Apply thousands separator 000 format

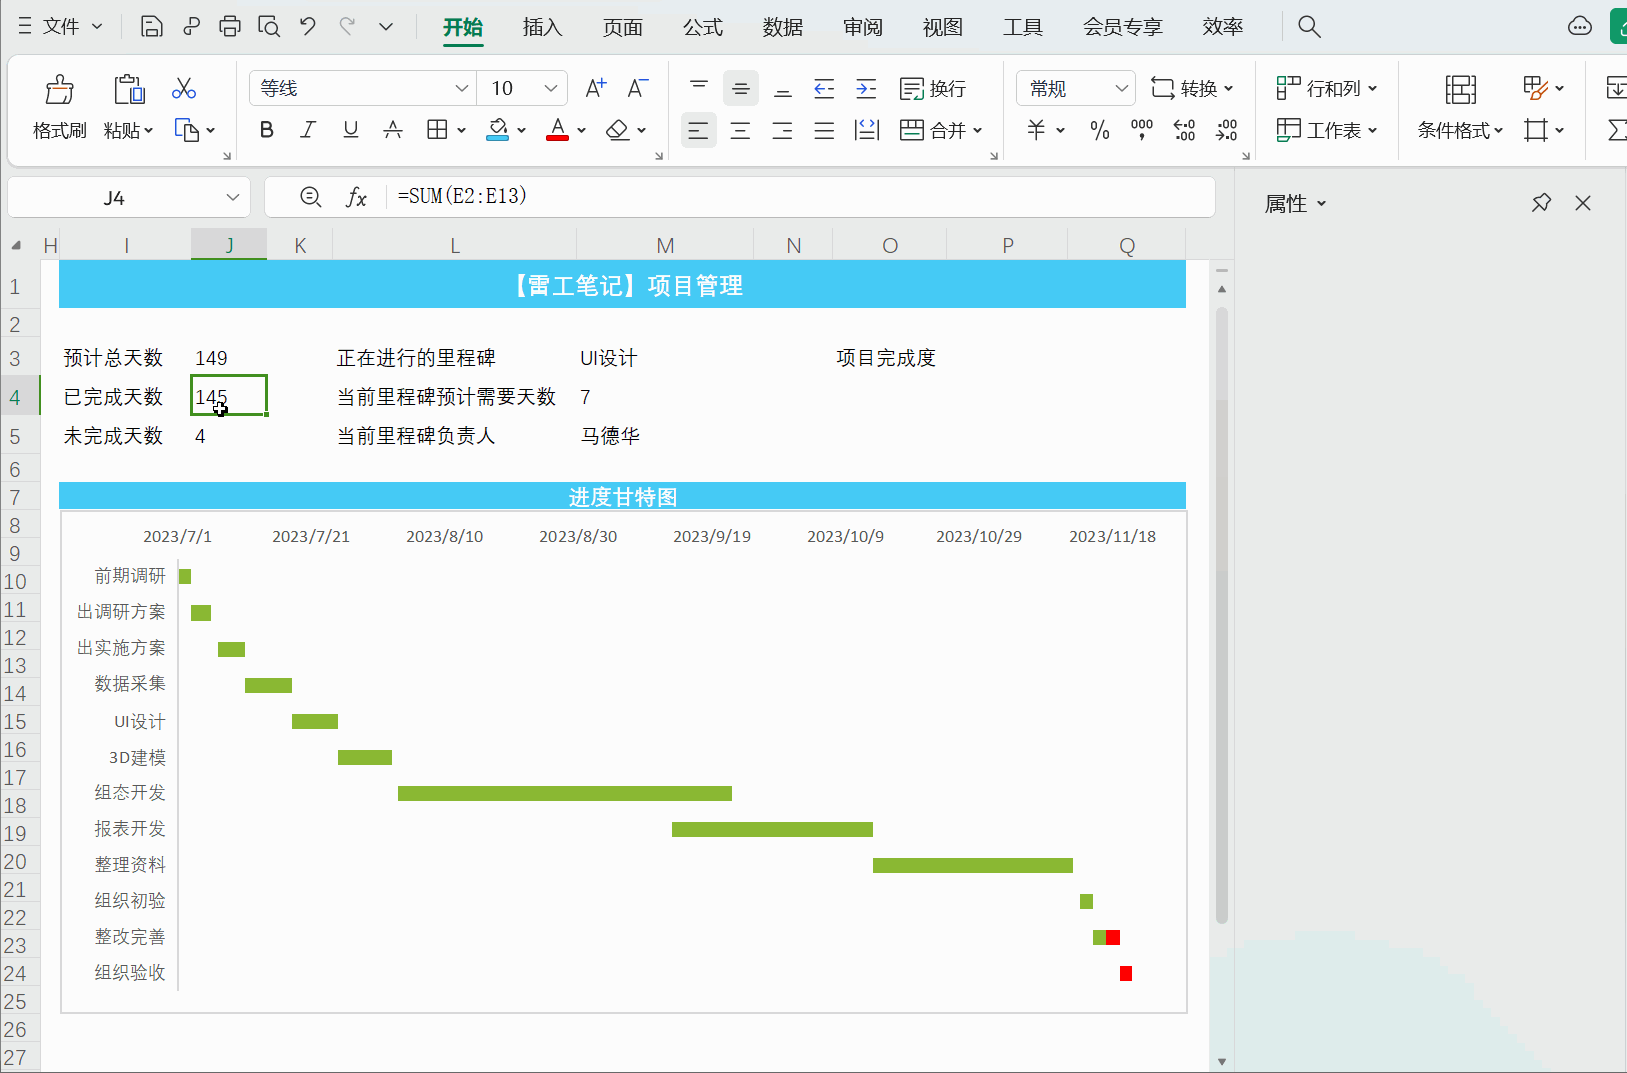tap(1142, 130)
